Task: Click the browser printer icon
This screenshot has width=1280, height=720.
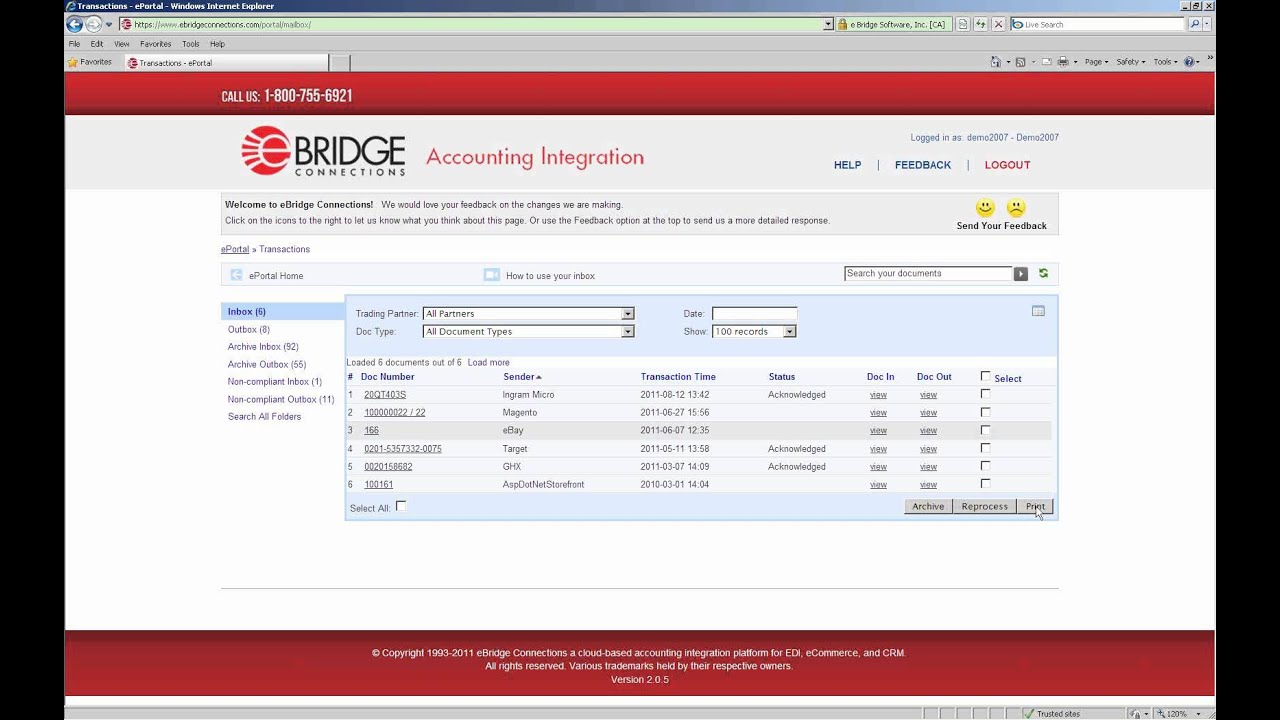Action: tap(1063, 62)
